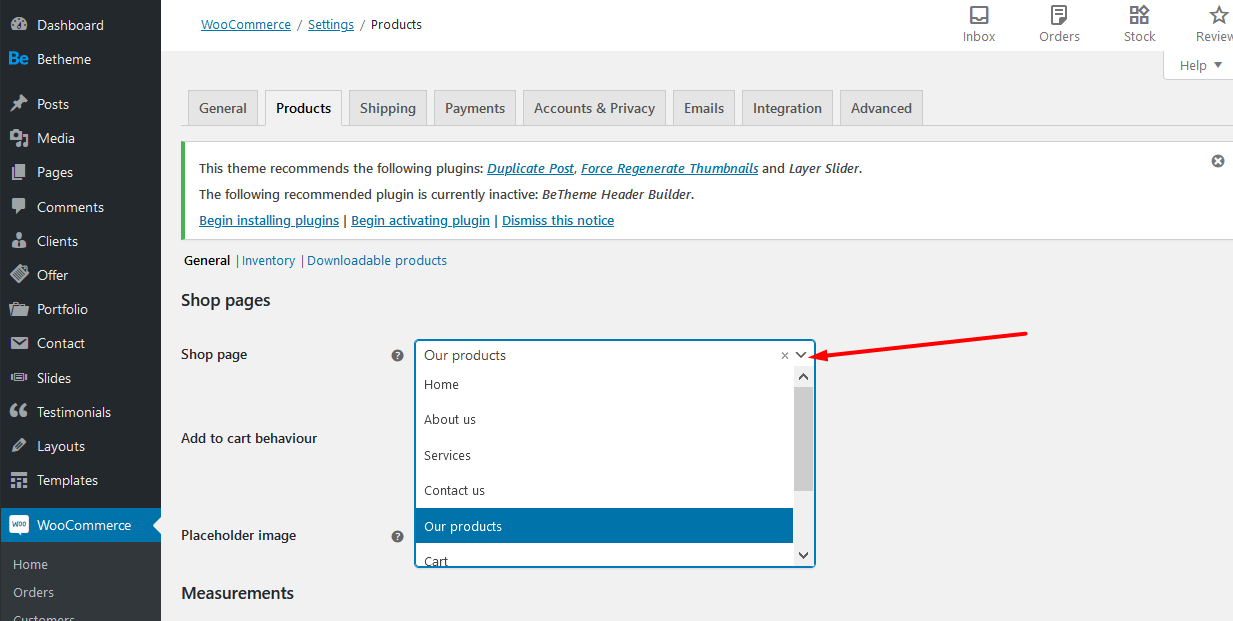Switch to the Shipping tab
Image resolution: width=1233 pixels, height=621 pixels.
click(388, 108)
